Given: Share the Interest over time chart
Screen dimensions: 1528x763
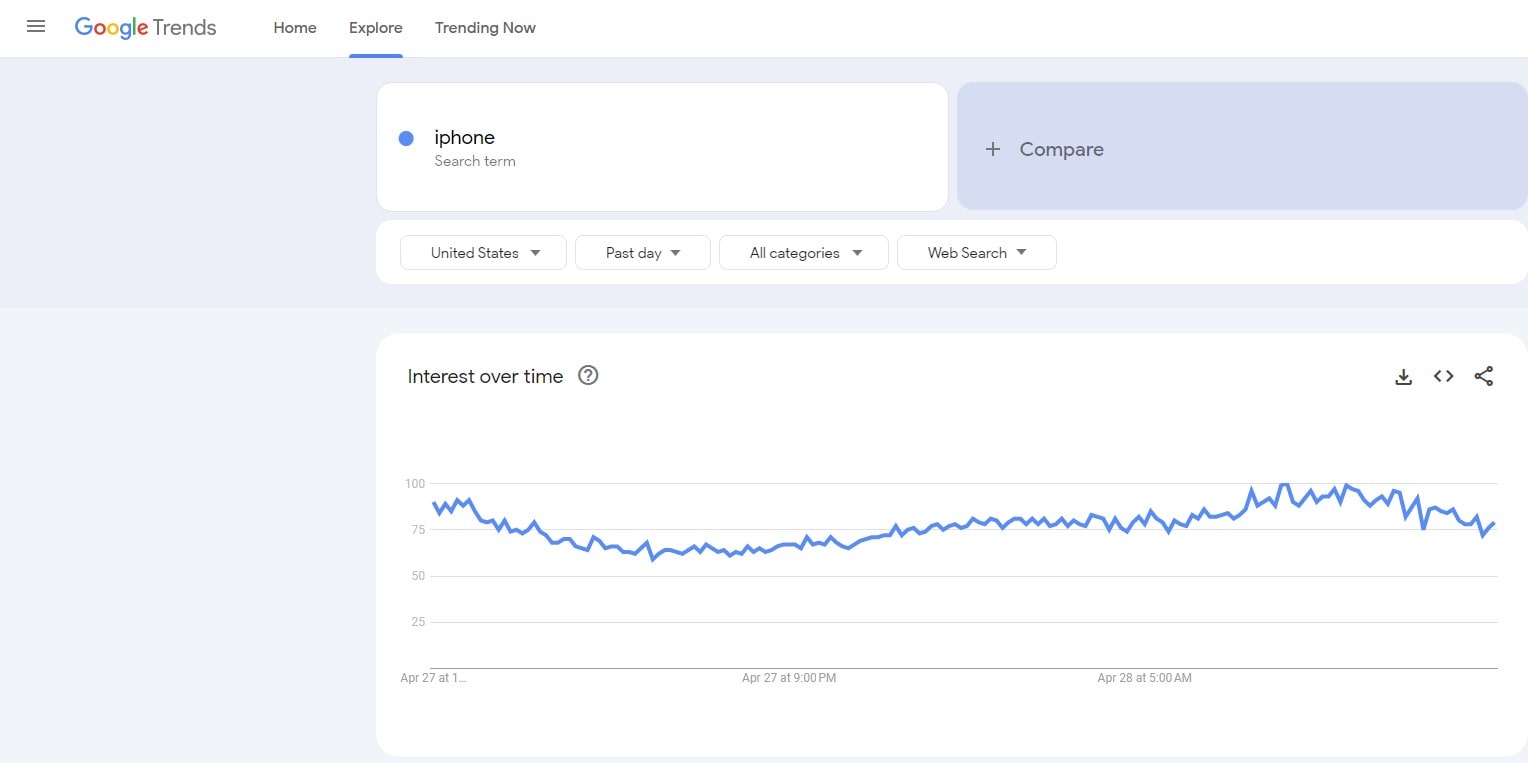Looking at the screenshot, I should (x=1484, y=376).
